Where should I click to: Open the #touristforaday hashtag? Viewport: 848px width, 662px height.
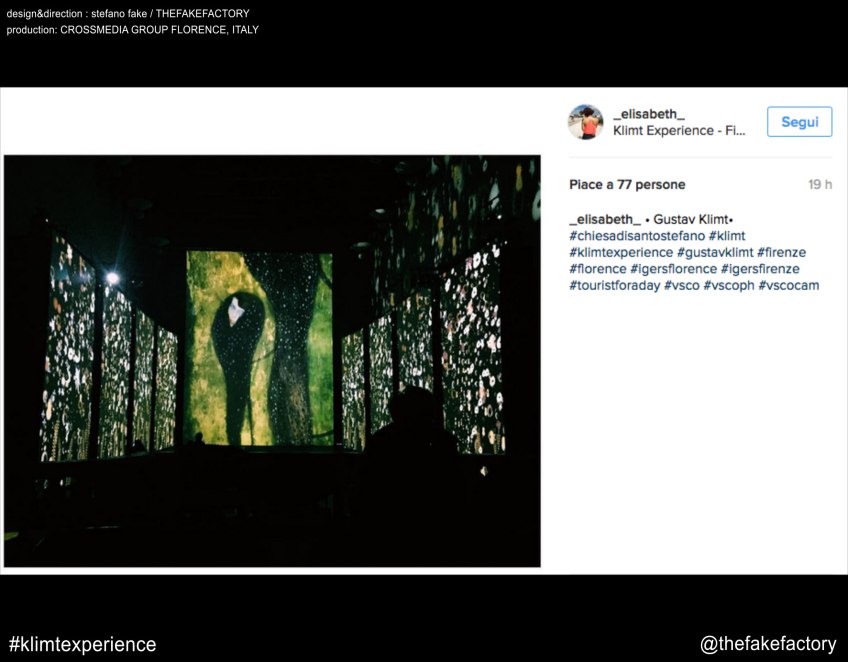tap(614, 285)
